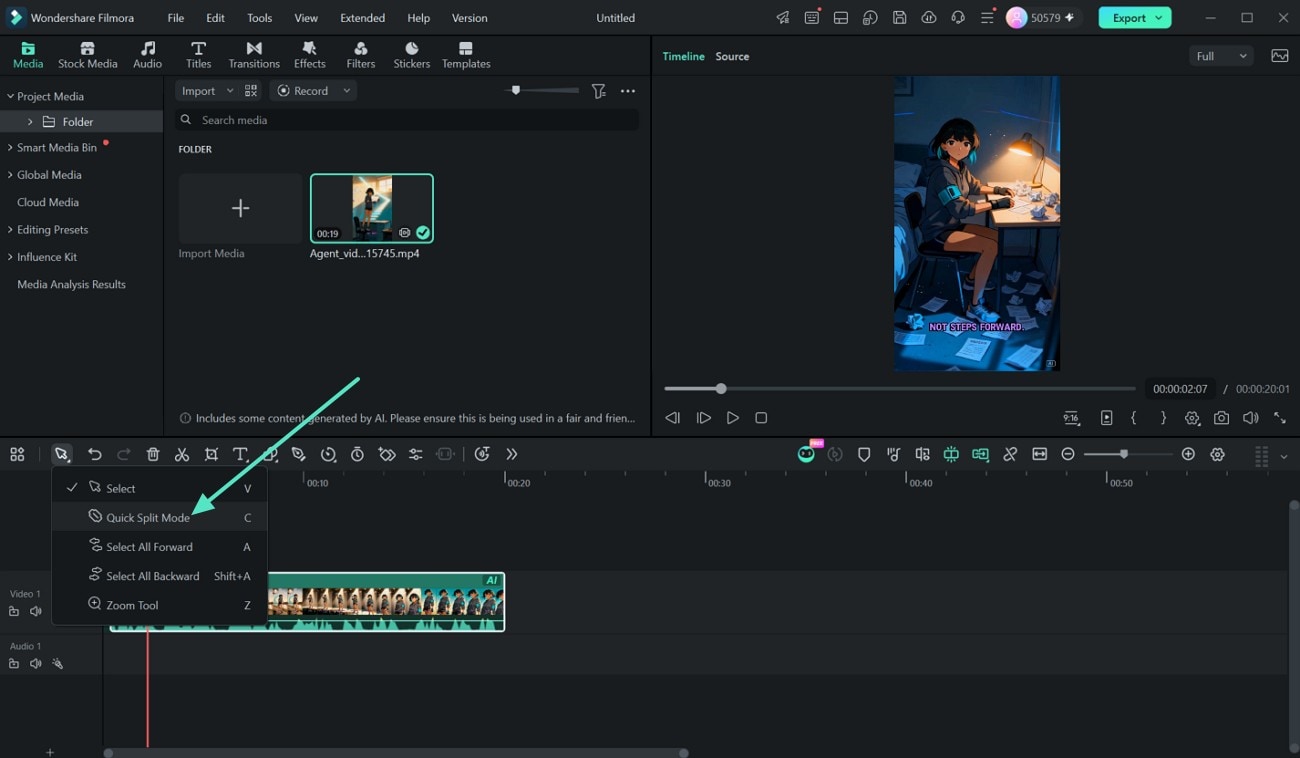Click the preview volume speaker icon
The image size is (1300, 758).
[x=1250, y=418]
